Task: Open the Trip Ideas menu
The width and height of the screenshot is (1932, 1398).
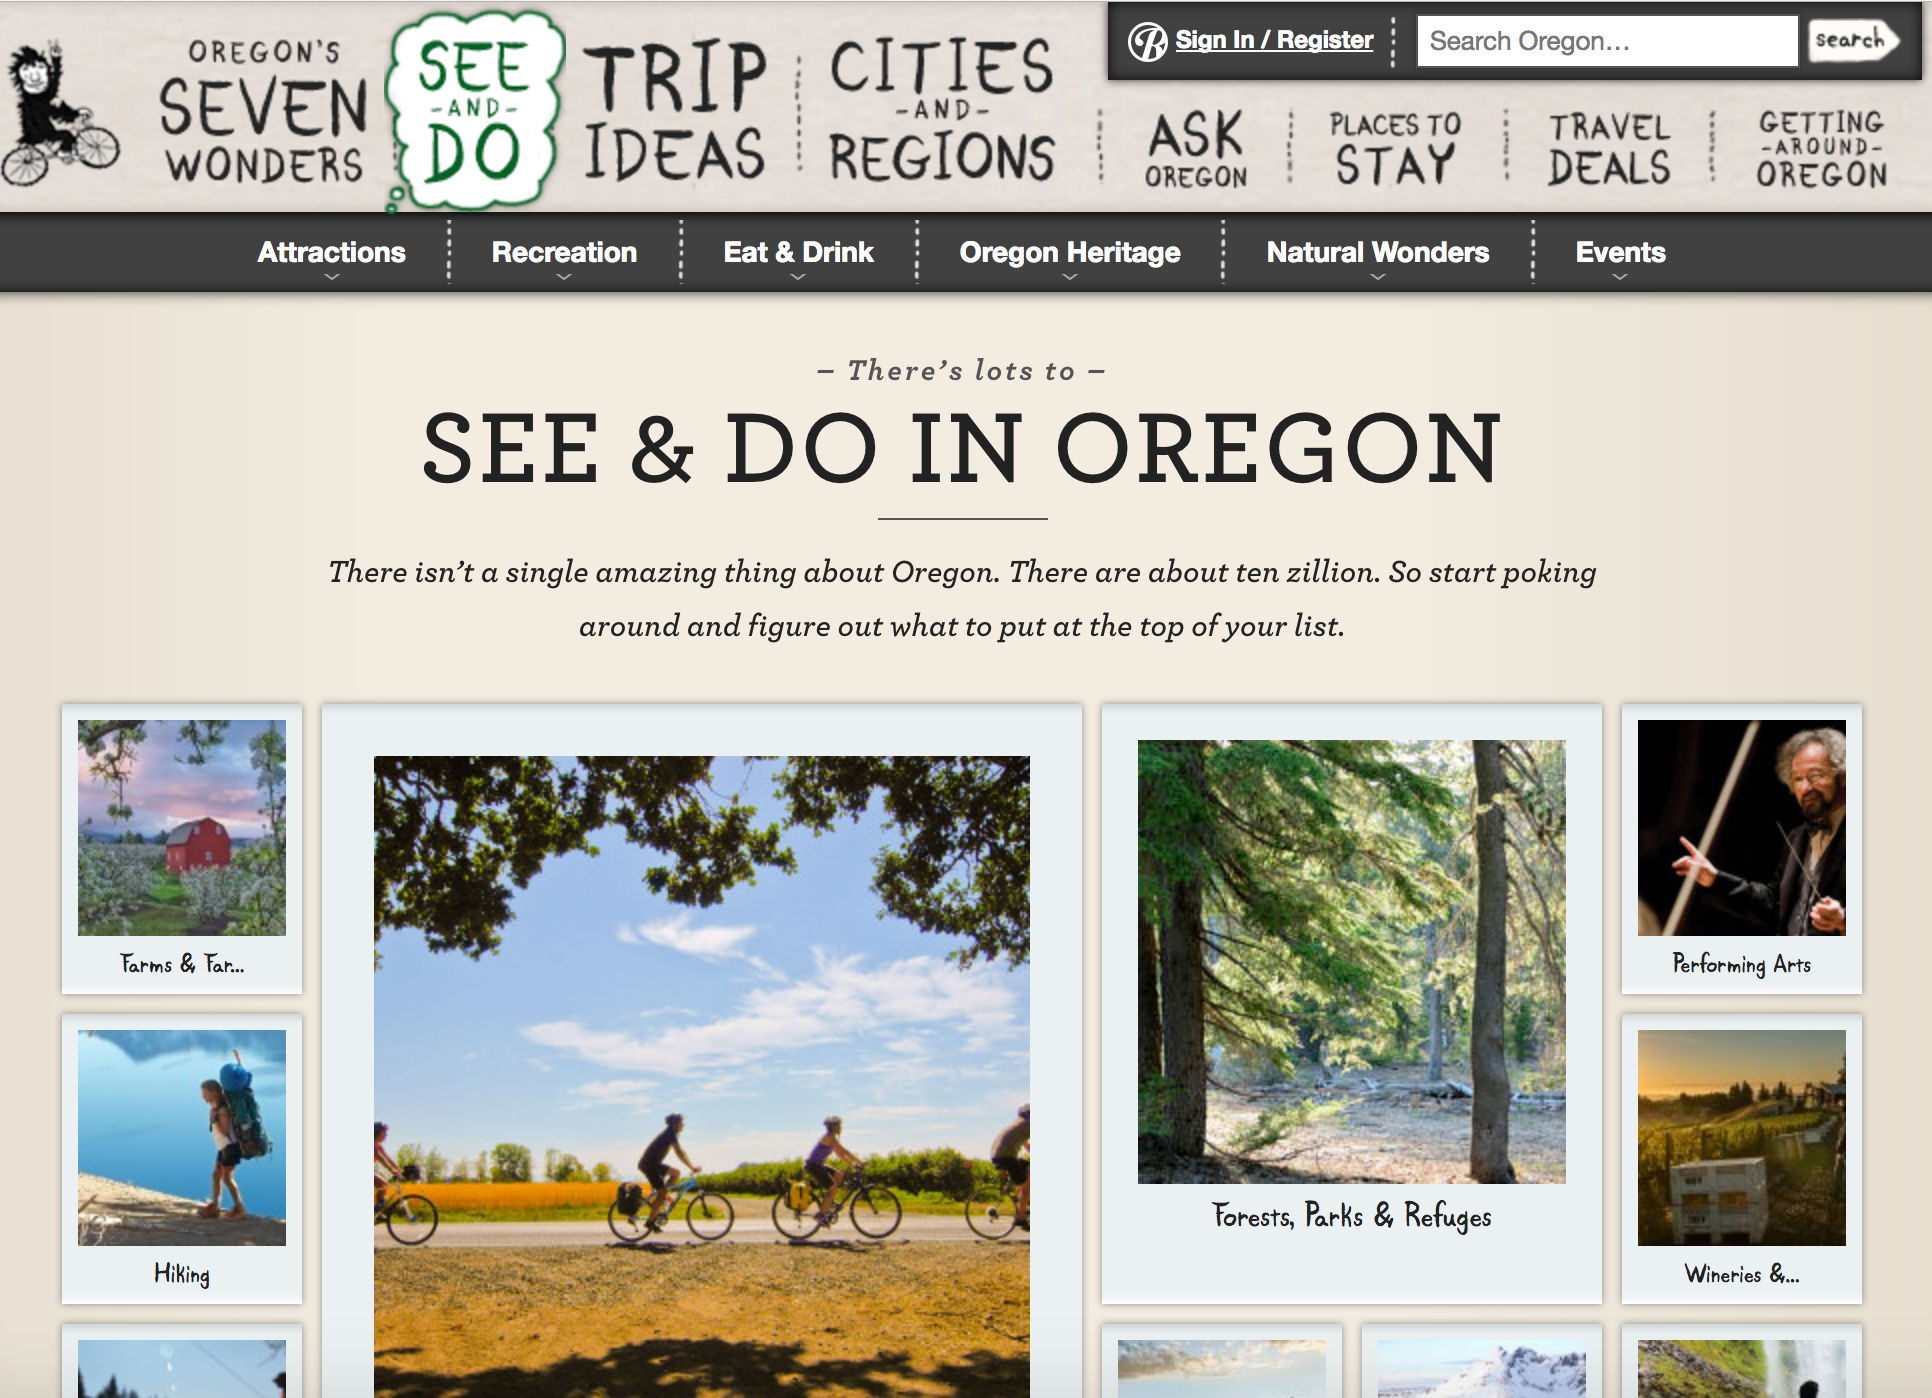Action: point(675,112)
